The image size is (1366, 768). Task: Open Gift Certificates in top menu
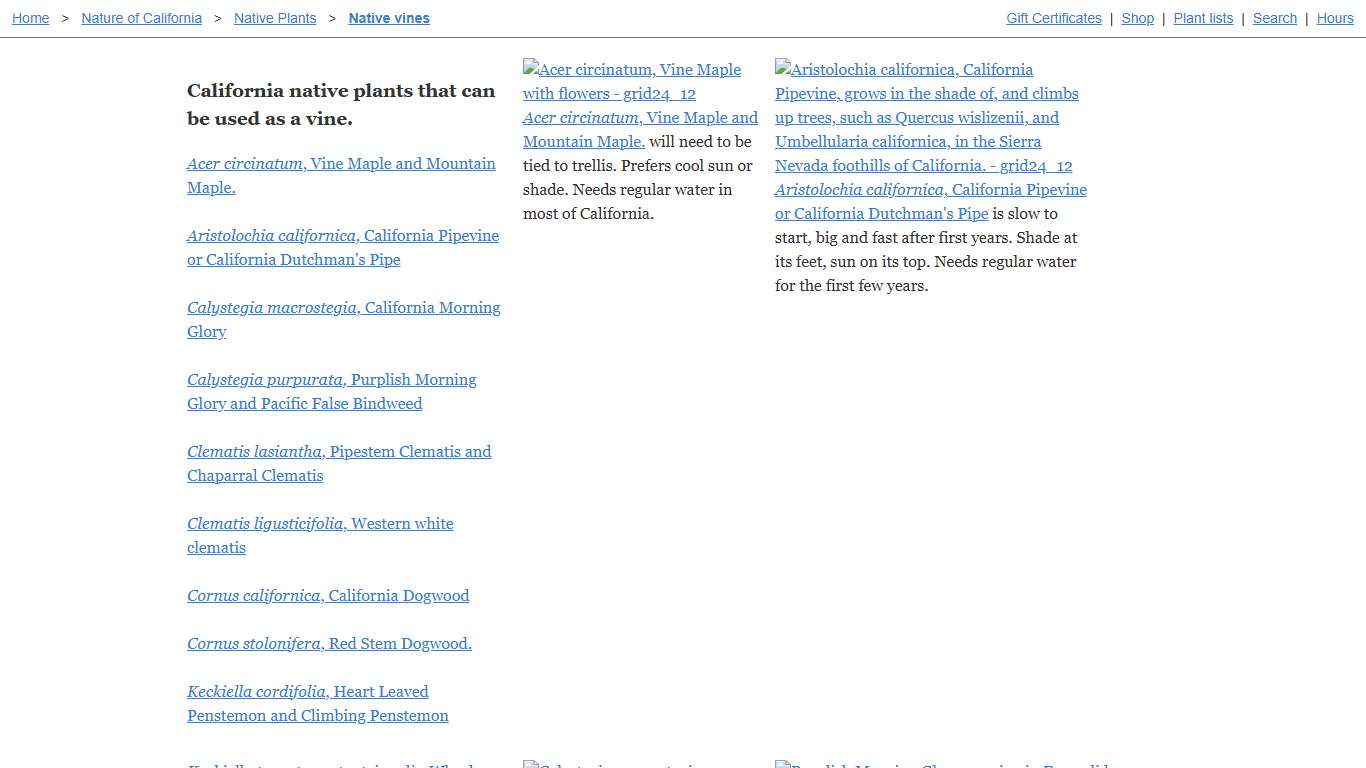pos(1053,18)
